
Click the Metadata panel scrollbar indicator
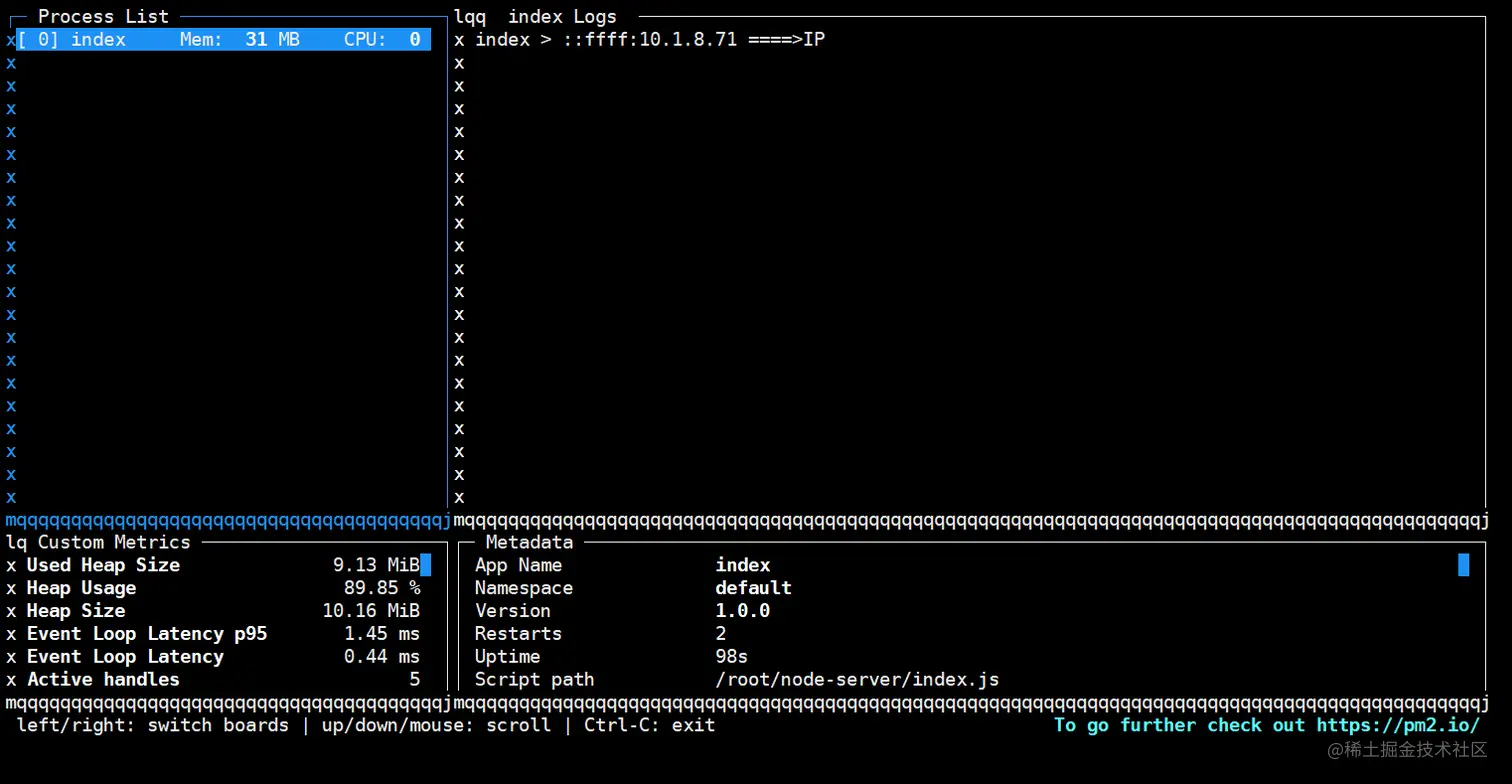pyautogui.click(x=1464, y=565)
